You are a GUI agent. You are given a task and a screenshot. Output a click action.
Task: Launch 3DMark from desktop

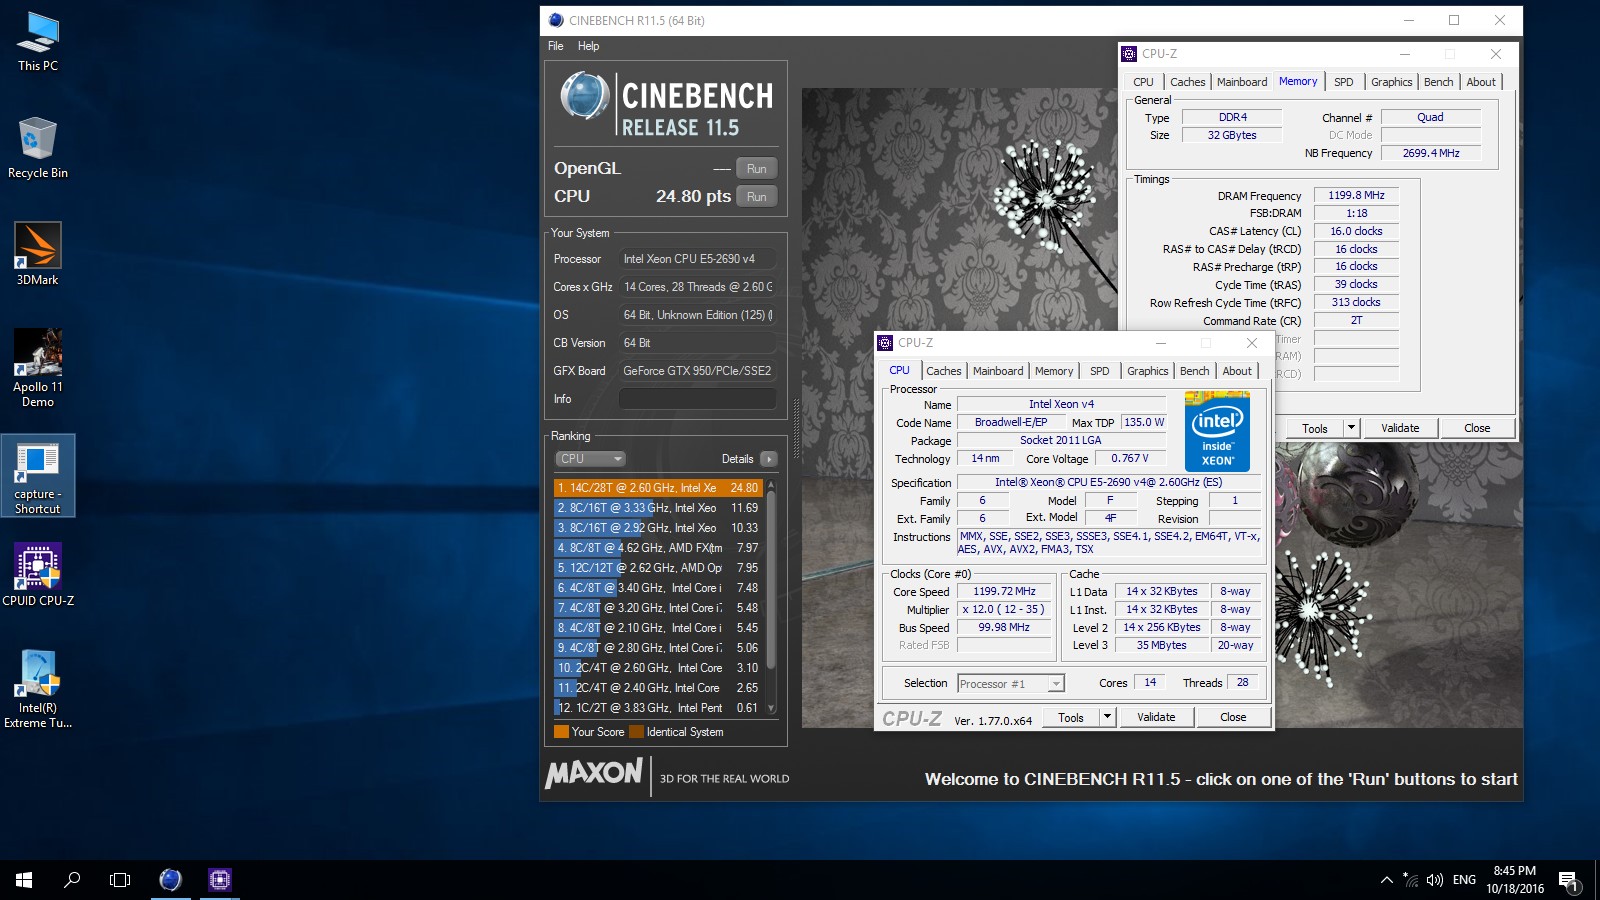(x=38, y=255)
